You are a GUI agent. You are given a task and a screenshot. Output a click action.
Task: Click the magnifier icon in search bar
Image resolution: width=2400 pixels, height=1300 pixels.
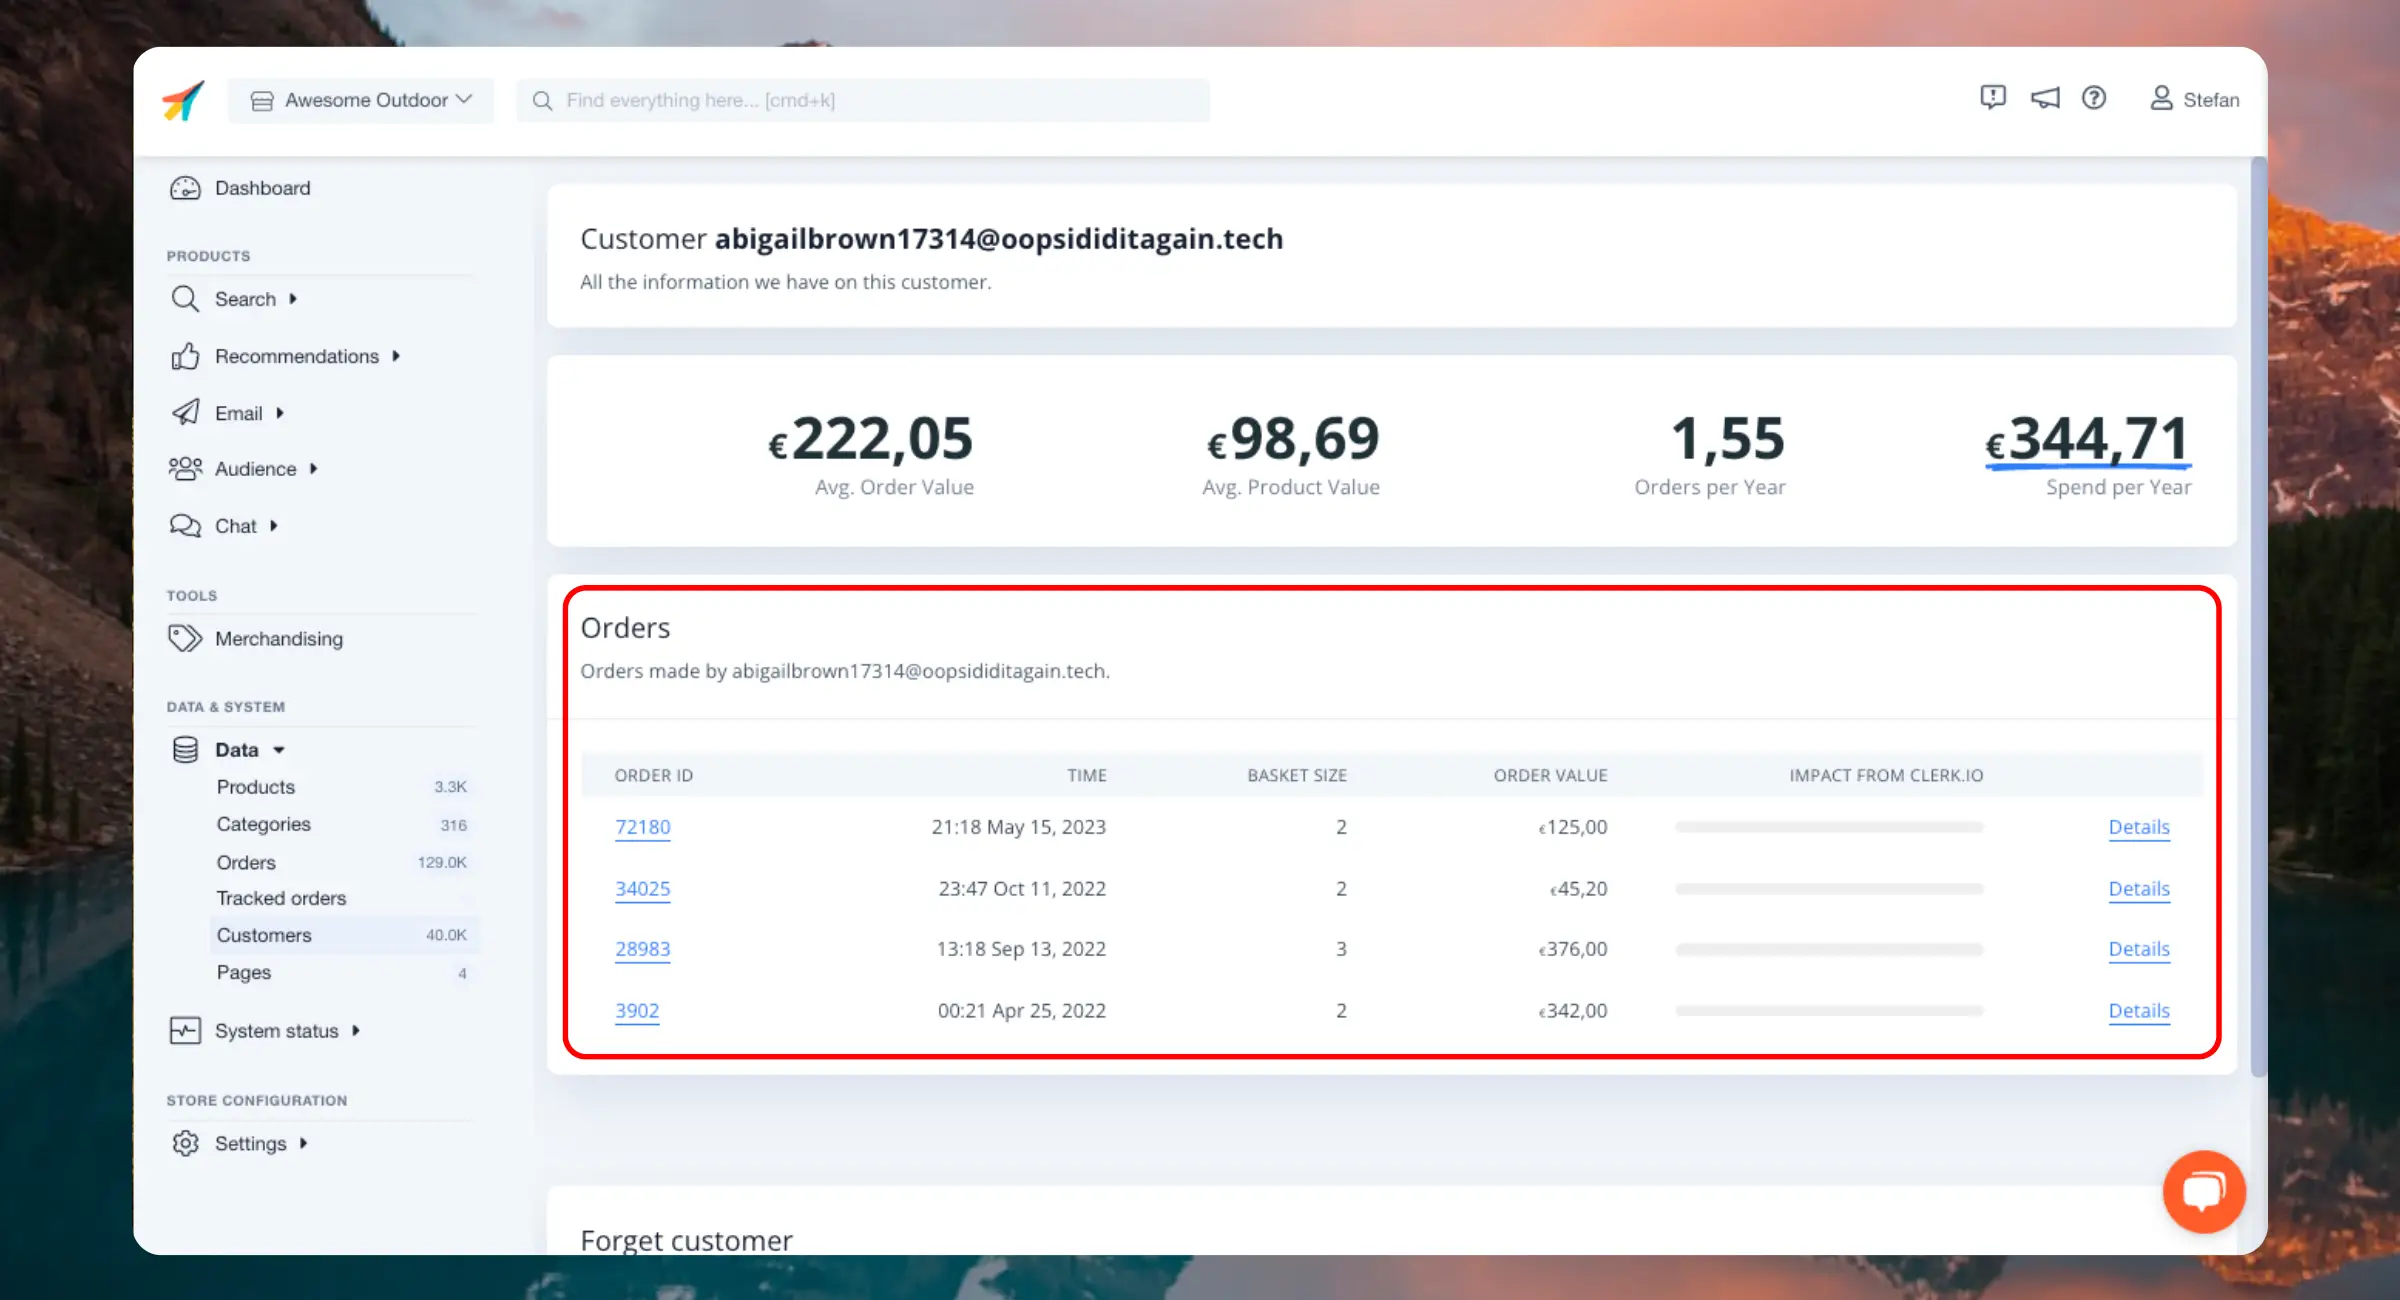(x=542, y=100)
